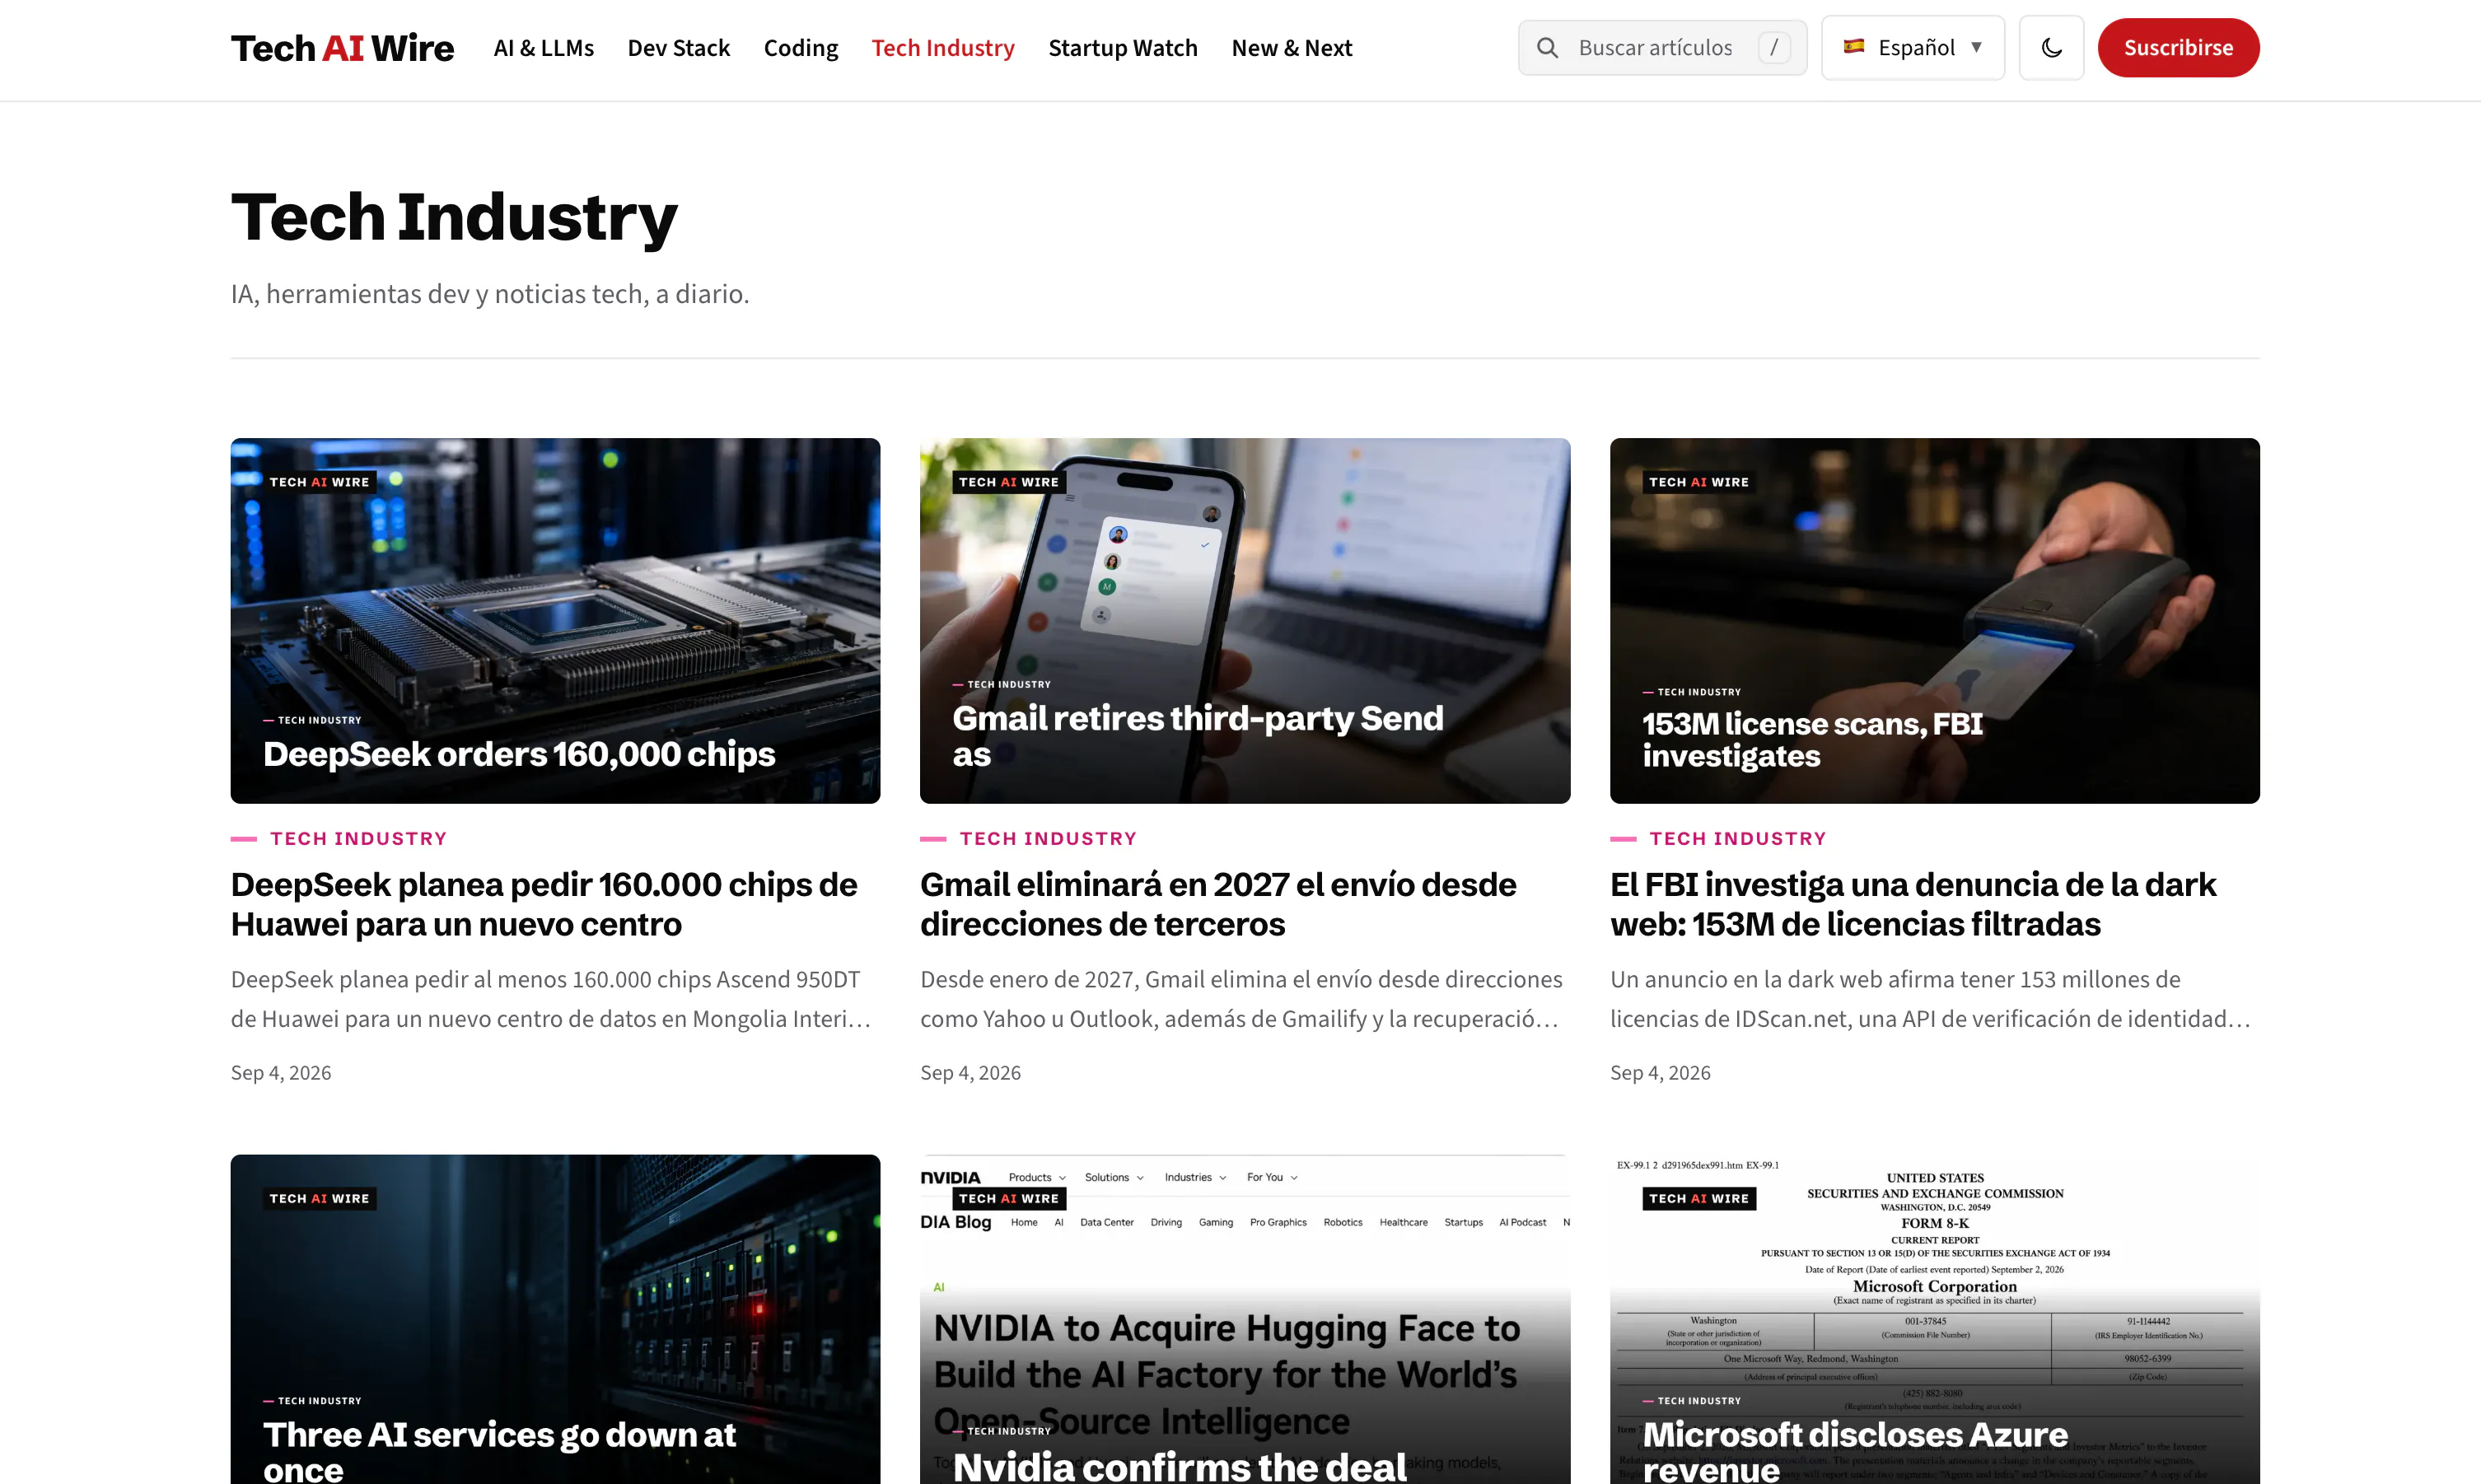Open the Gmail retires third-party Send thumbnail
Image resolution: width=2481 pixels, height=1484 pixels.
coord(1245,621)
